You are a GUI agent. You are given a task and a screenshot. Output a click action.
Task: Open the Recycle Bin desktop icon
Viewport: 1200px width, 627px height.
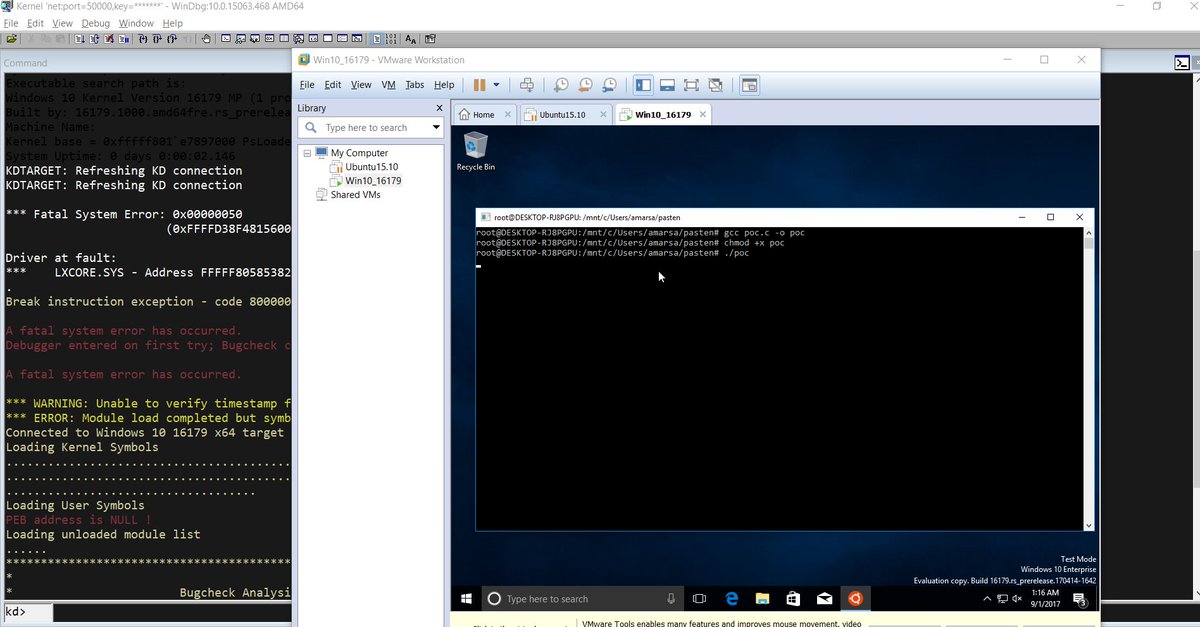[475, 152]
